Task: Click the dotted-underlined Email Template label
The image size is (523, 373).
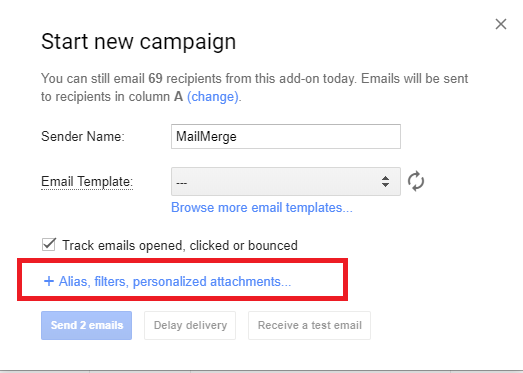Action: (x=87, y=182)
